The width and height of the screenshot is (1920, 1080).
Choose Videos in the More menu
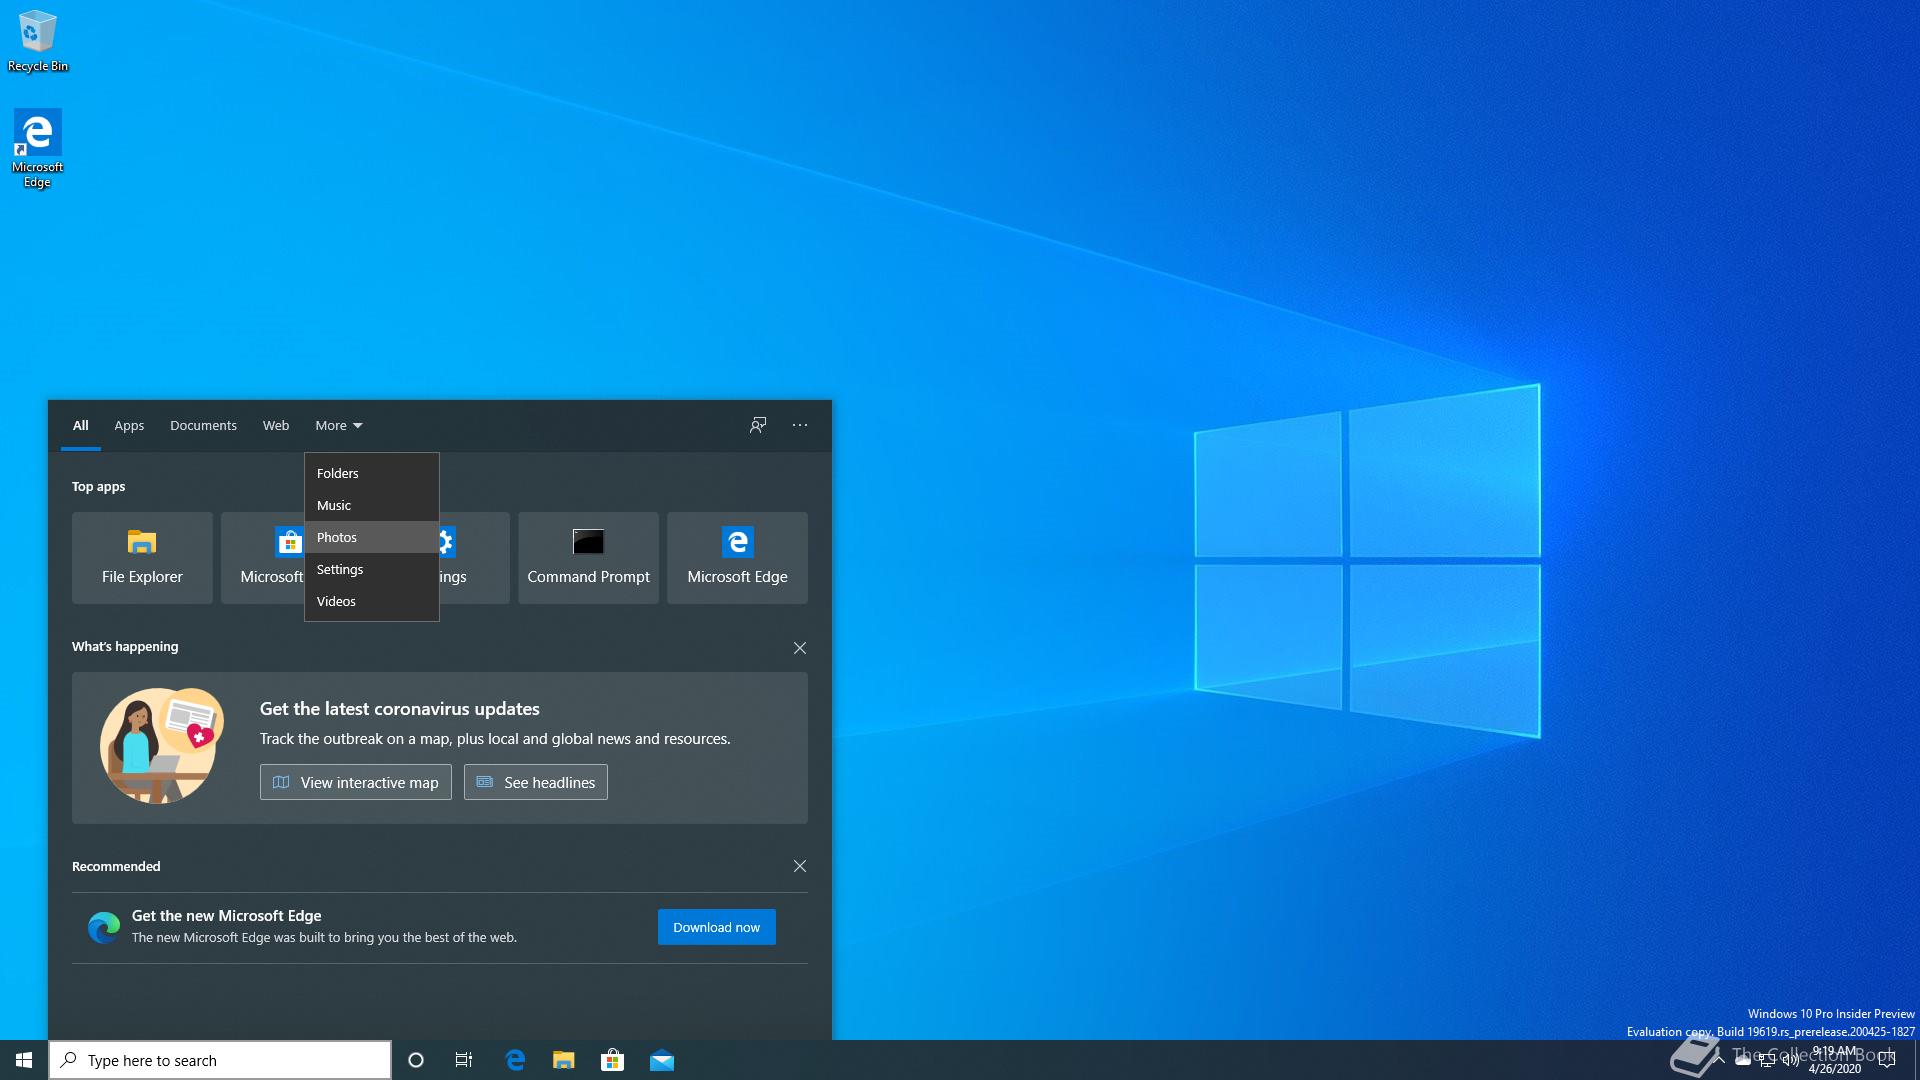click(372, 601)
